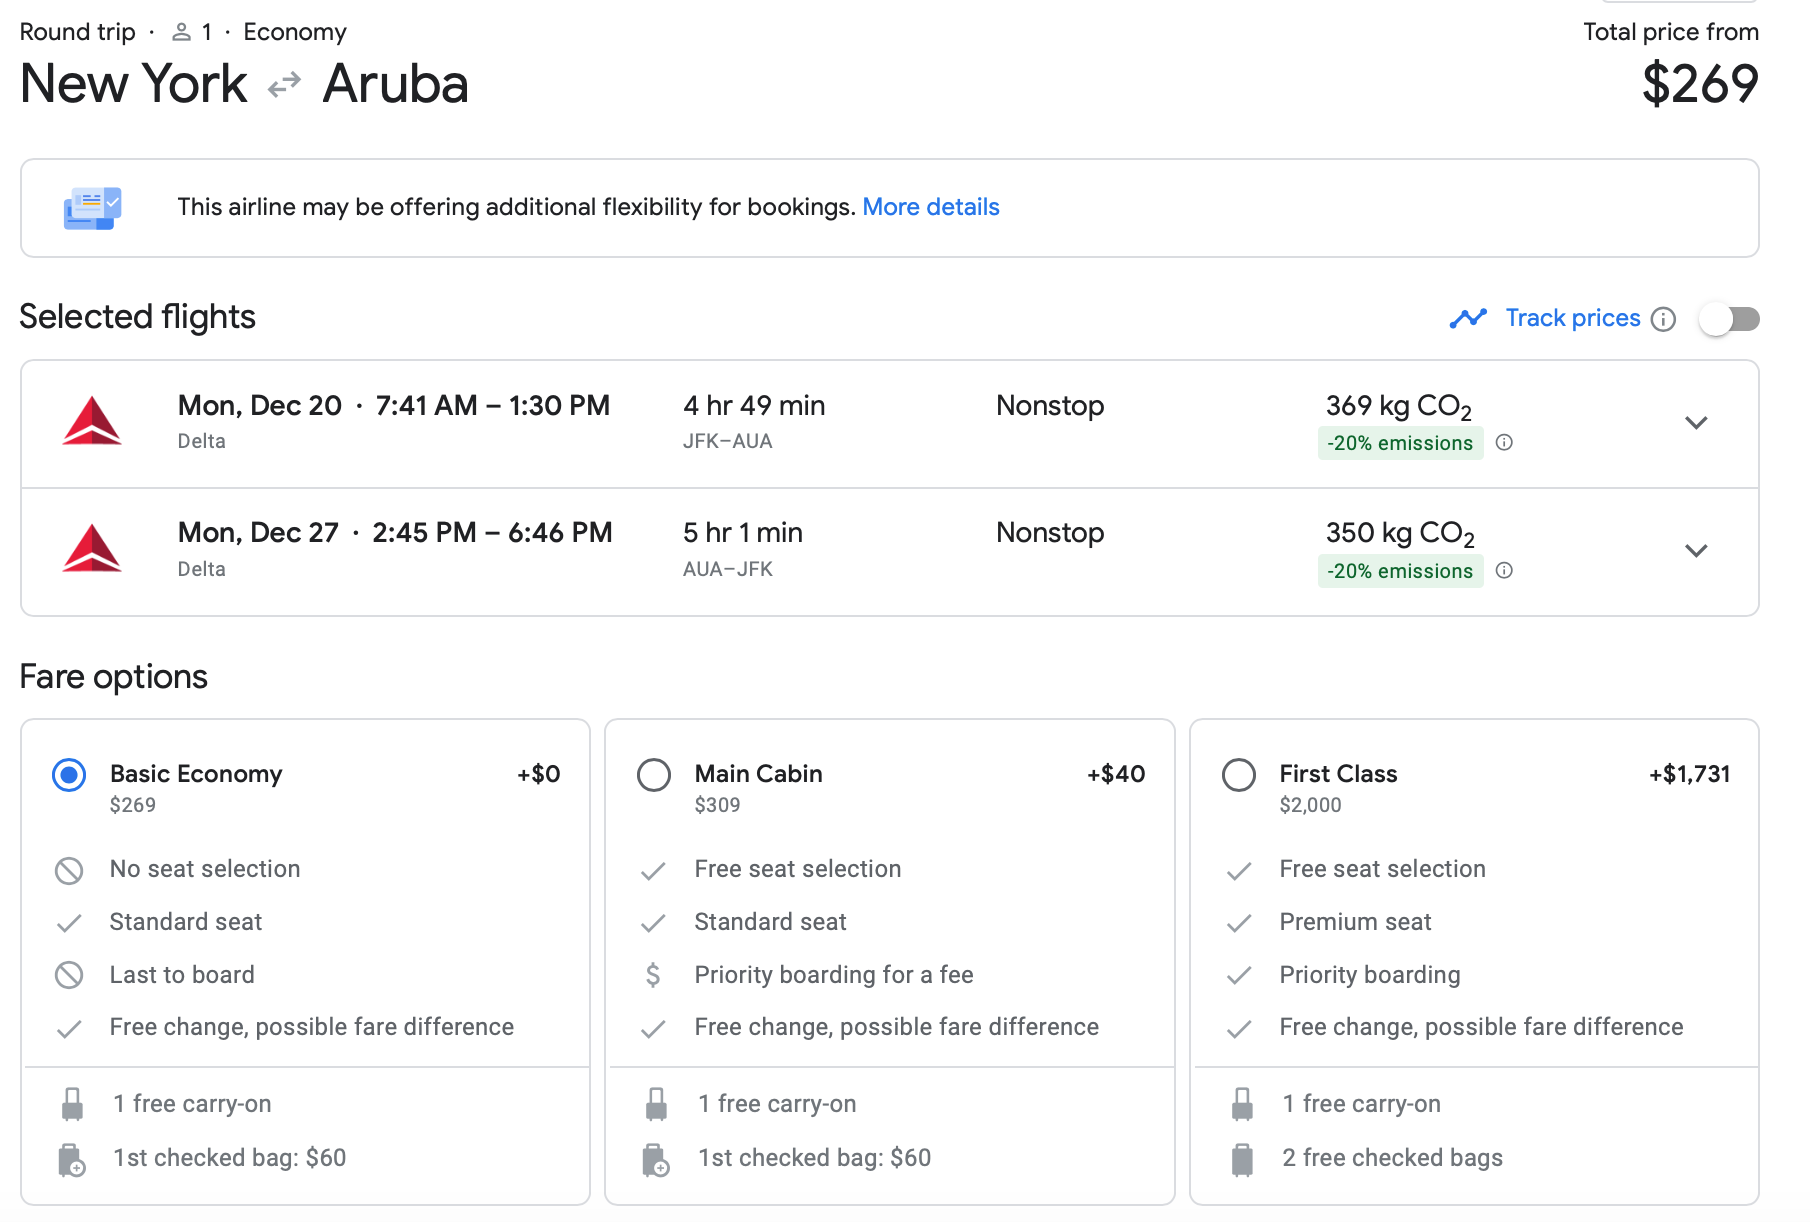Click the AUA–JFK route text
Screen dimensions: 1810x1222
point(728,569)
